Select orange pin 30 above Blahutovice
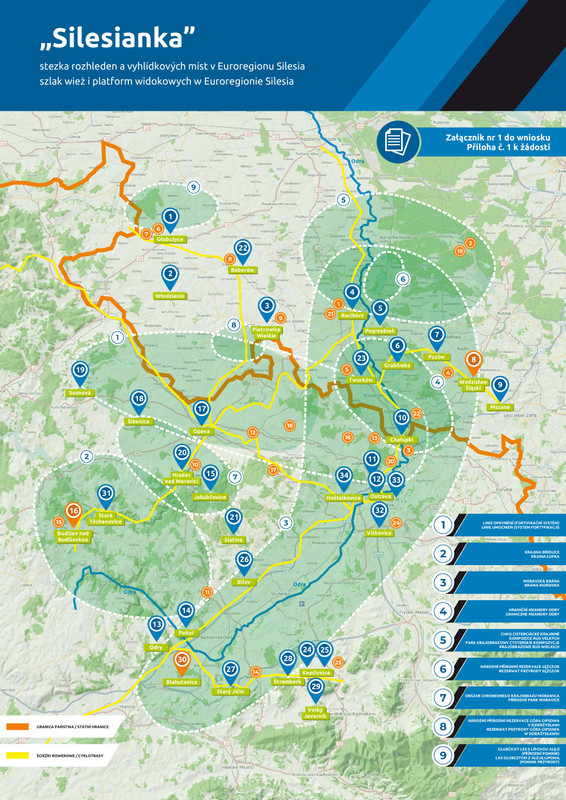 182,663
